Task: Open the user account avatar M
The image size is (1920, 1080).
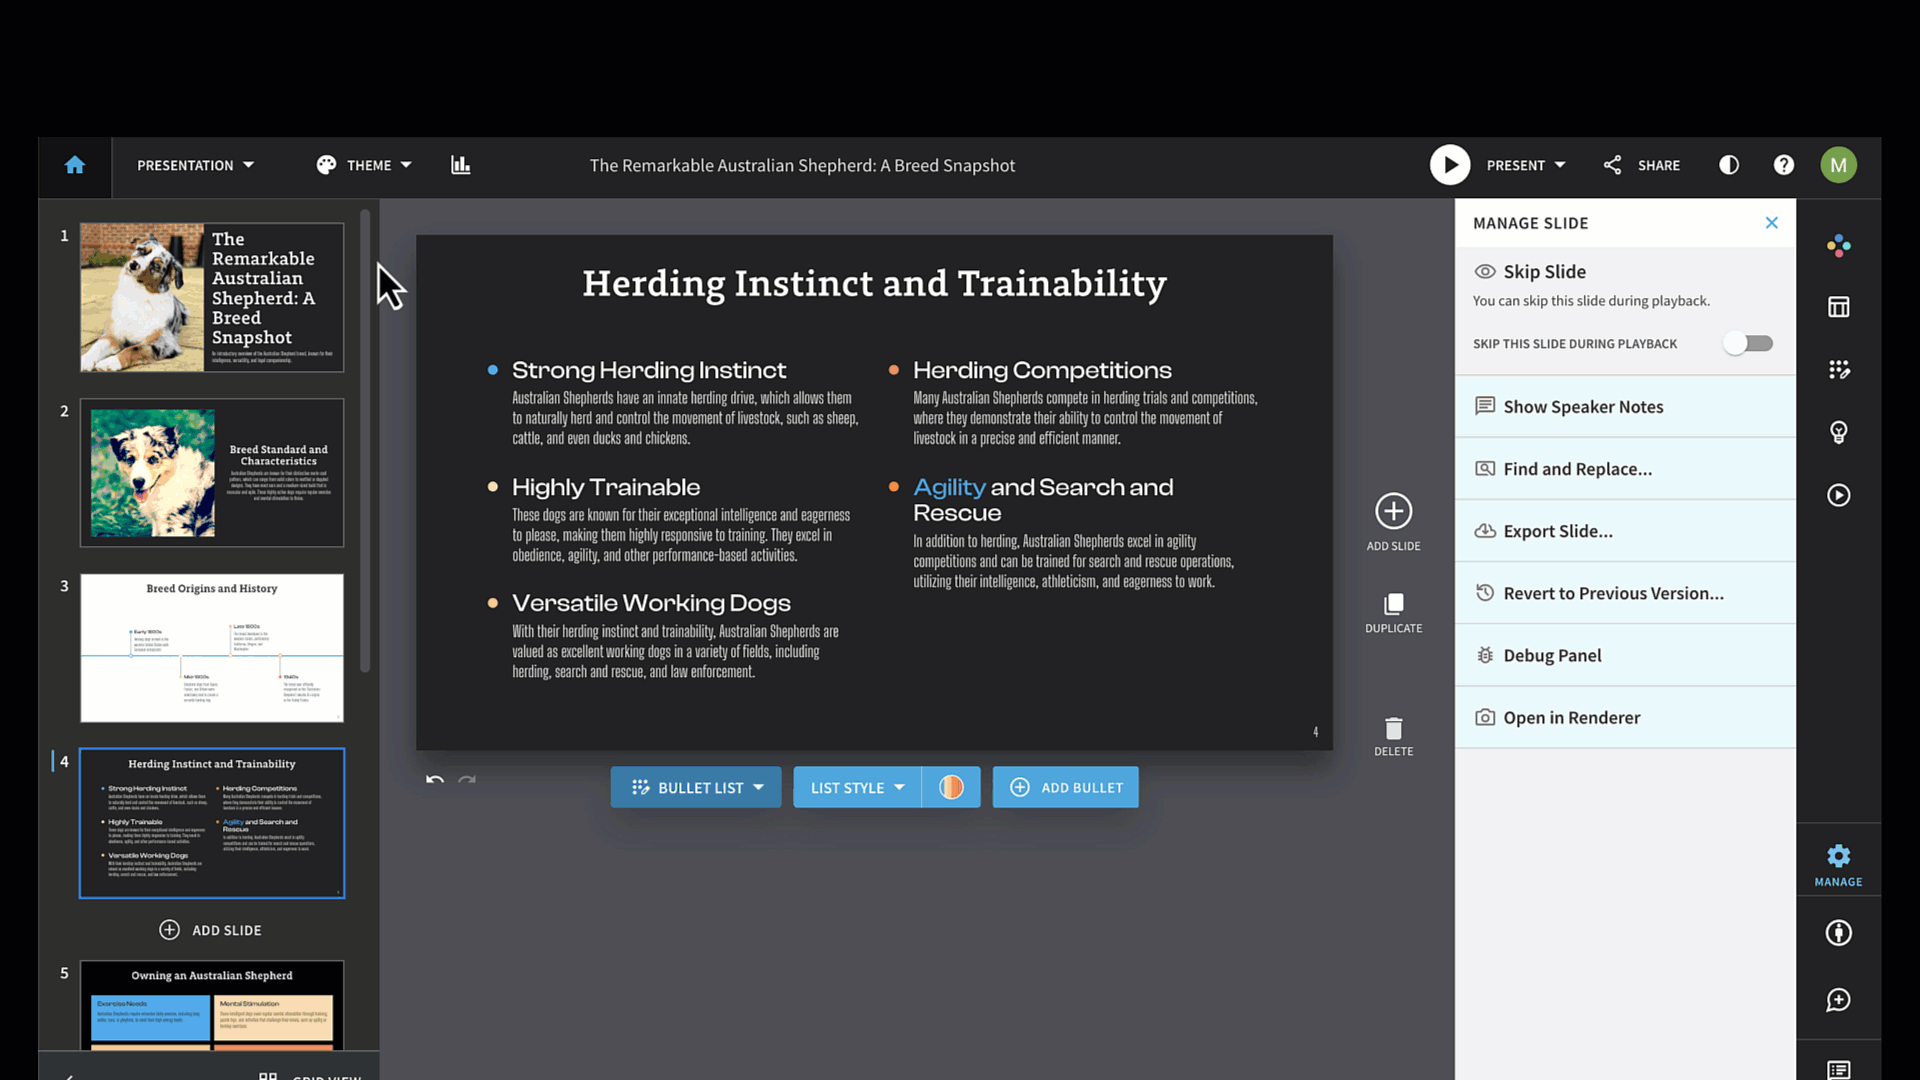Action: coord(1838,165)
